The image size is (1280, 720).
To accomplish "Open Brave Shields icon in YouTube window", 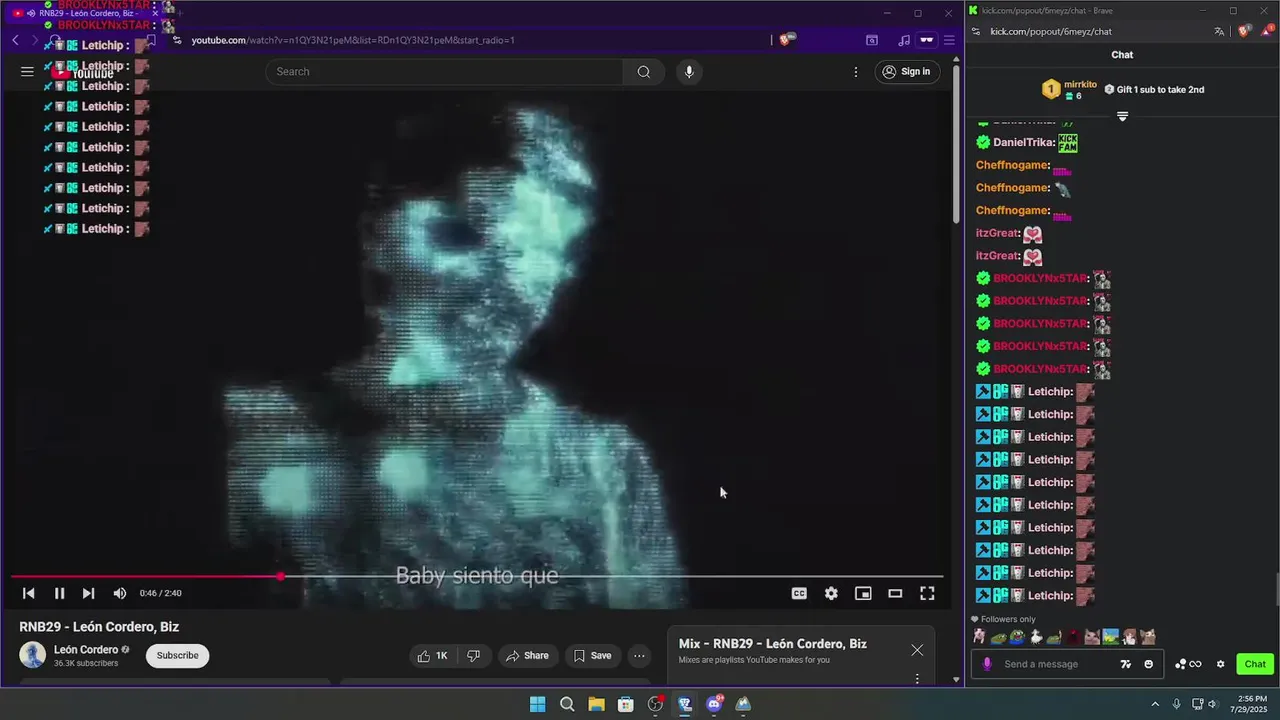I will [x=786, y=40].
